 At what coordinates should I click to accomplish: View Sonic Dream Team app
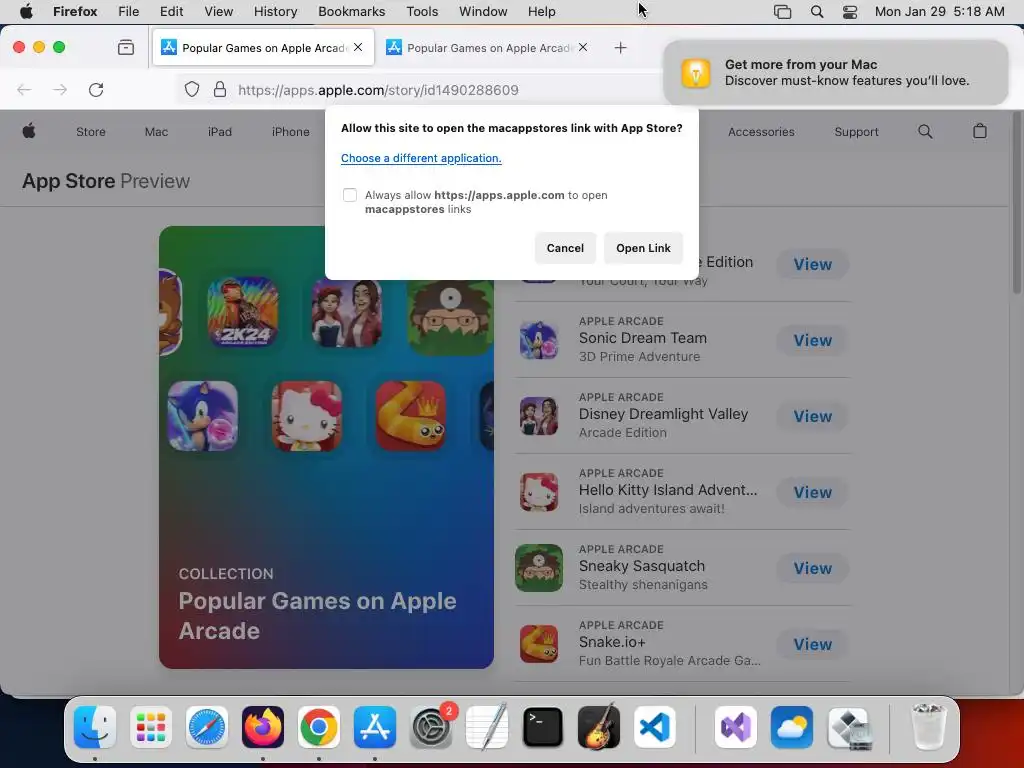(x=812, y=340)
